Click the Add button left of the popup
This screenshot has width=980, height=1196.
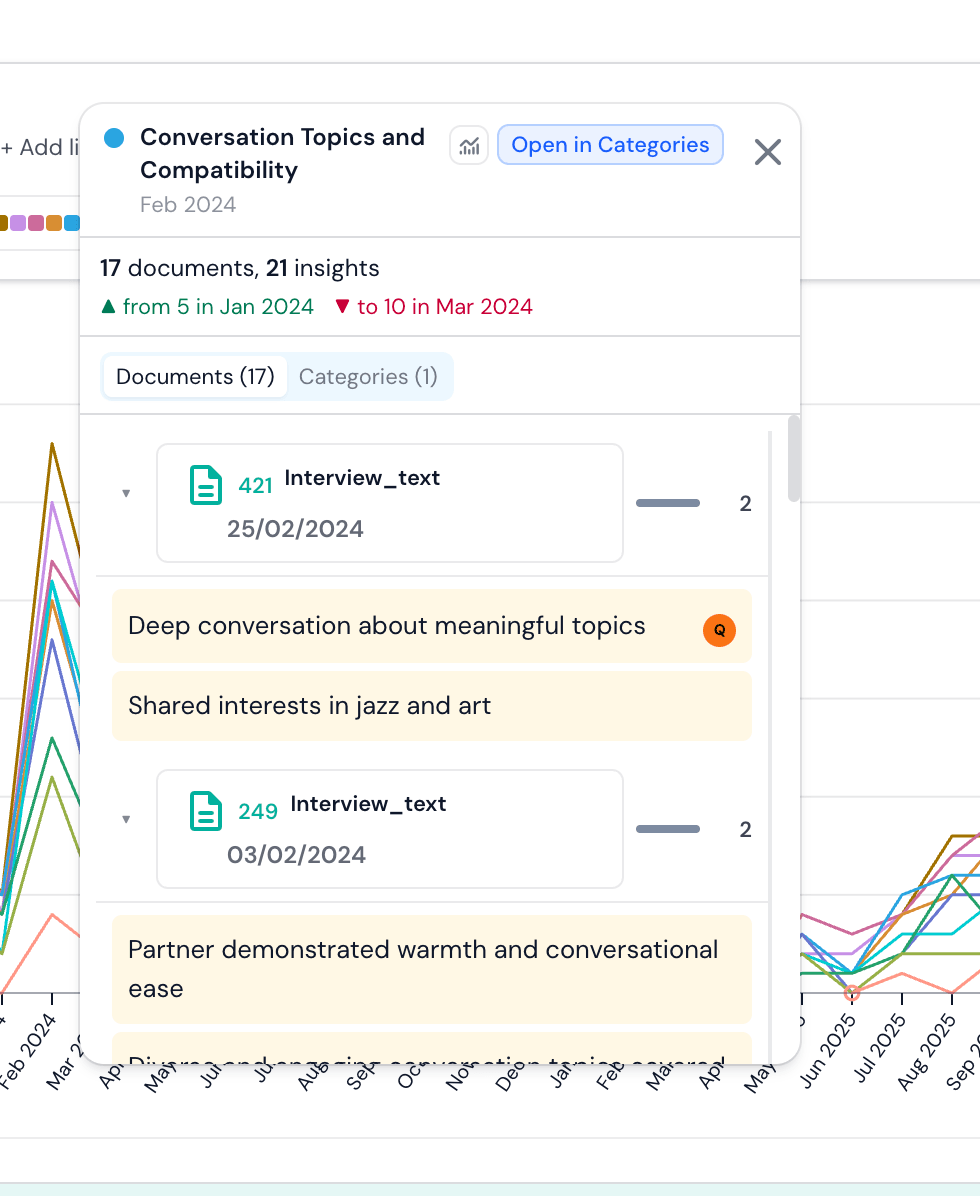(x=40, y=147)
